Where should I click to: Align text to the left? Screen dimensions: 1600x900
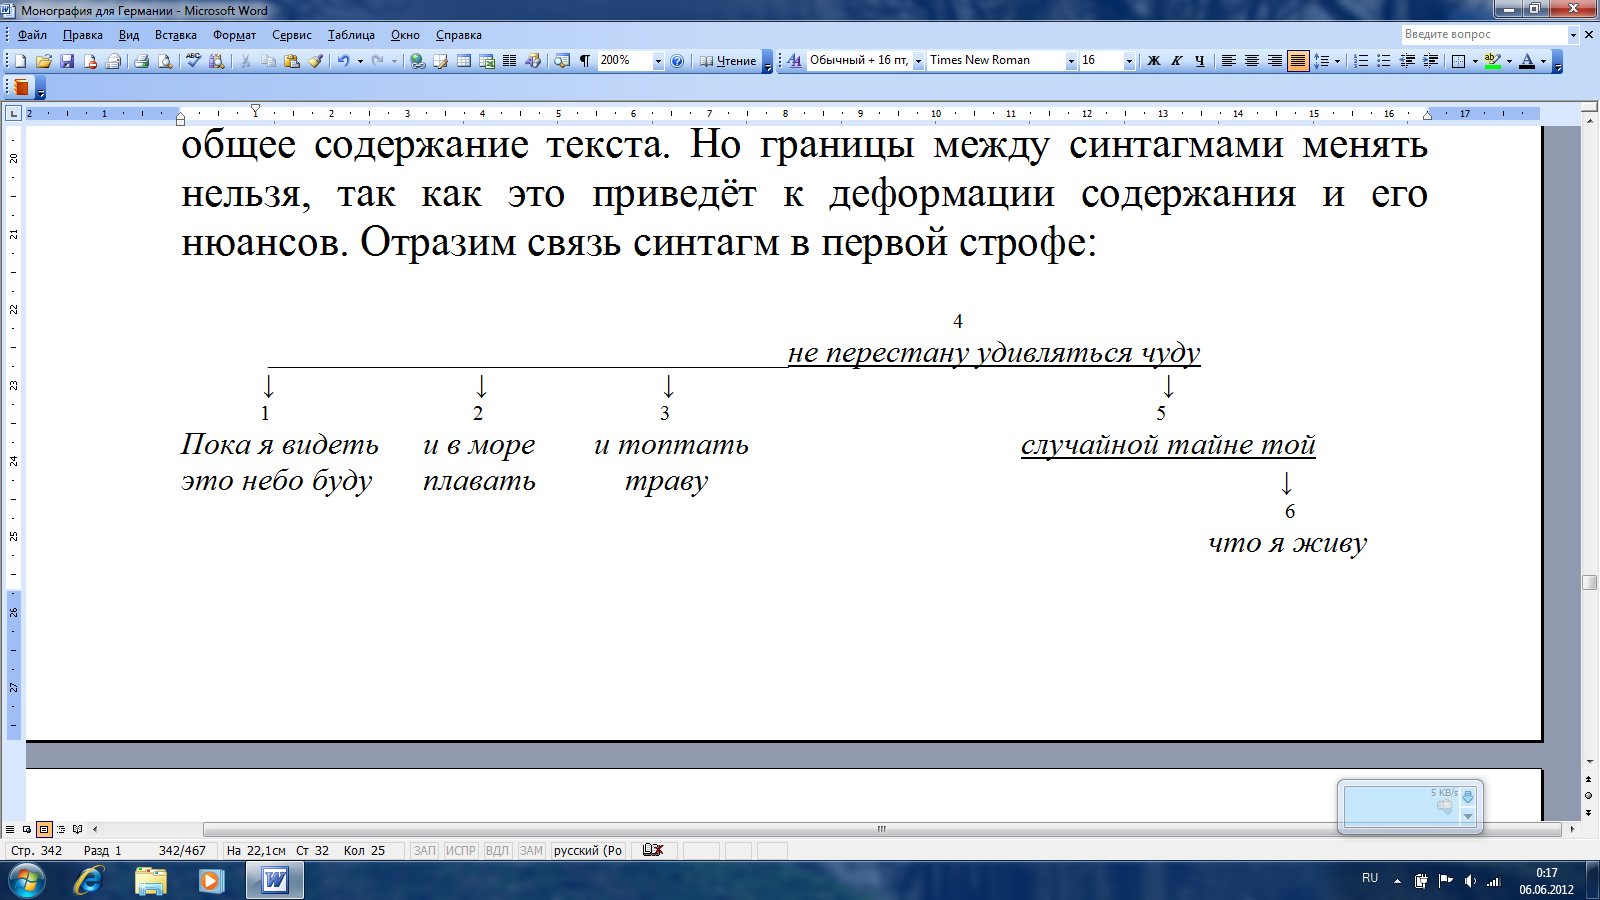1229,61
